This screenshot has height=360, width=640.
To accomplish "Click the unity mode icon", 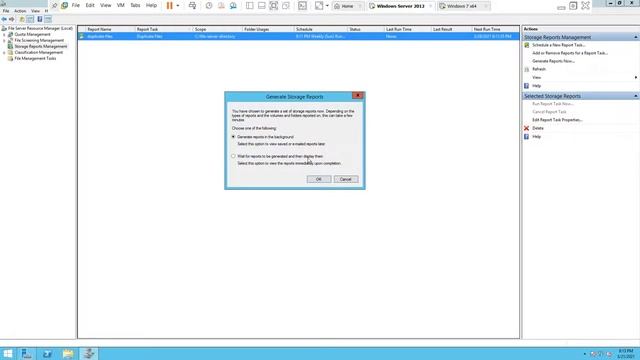I will 286,6.
